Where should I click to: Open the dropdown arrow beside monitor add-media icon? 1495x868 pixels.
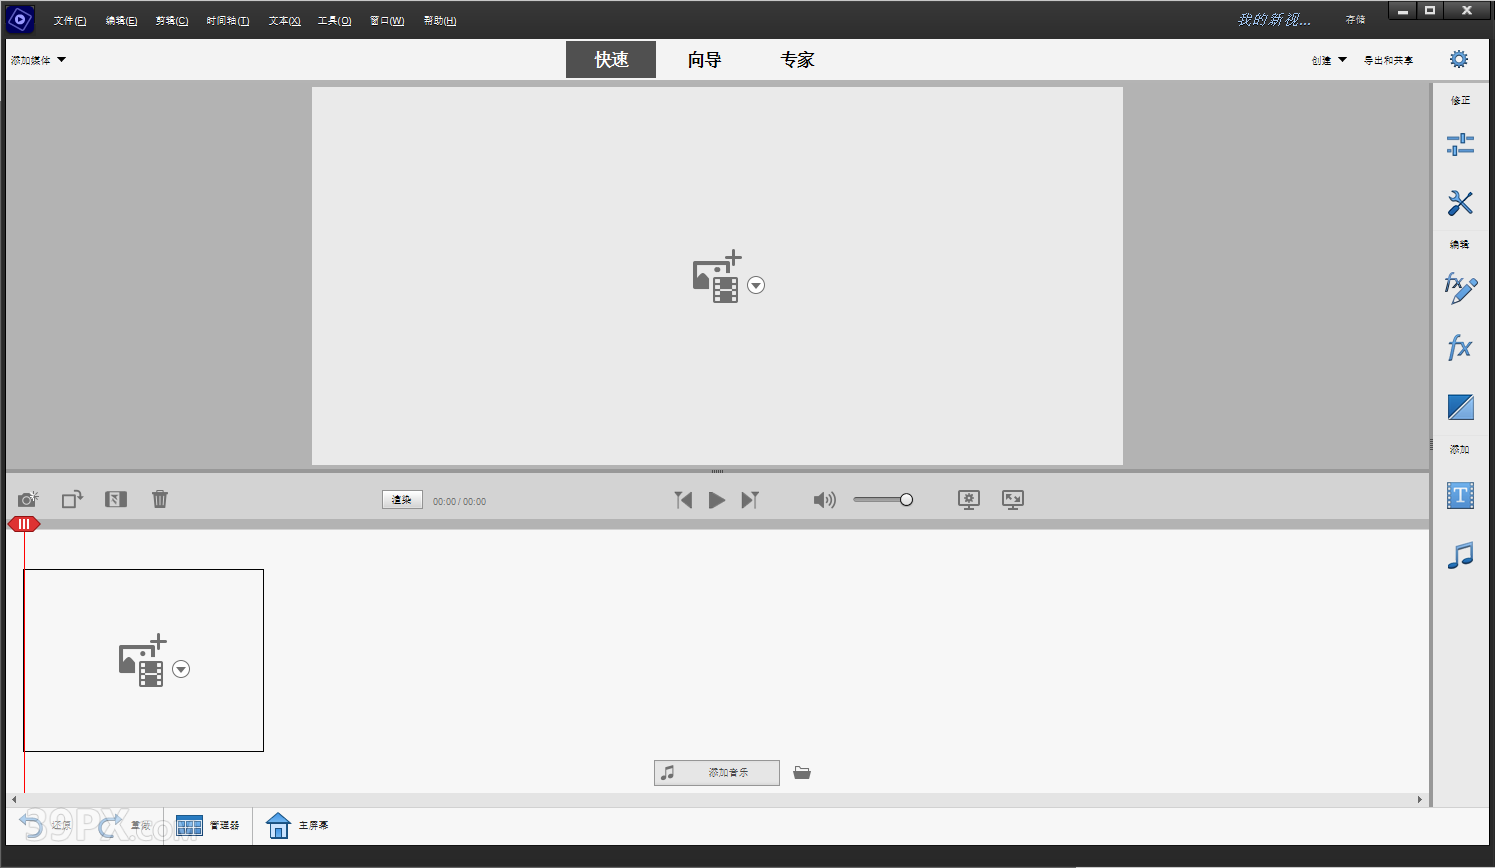tap(756, 285)
